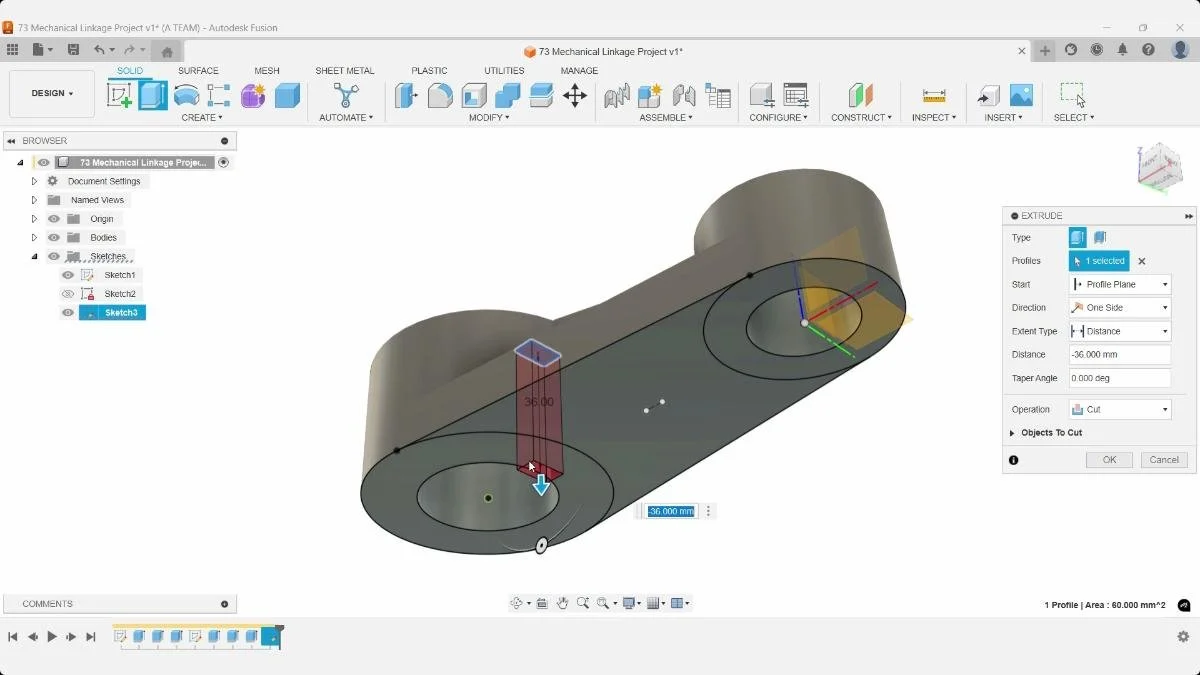
Task: Open the CREATE menu label
Action: [x=202, y=118]
